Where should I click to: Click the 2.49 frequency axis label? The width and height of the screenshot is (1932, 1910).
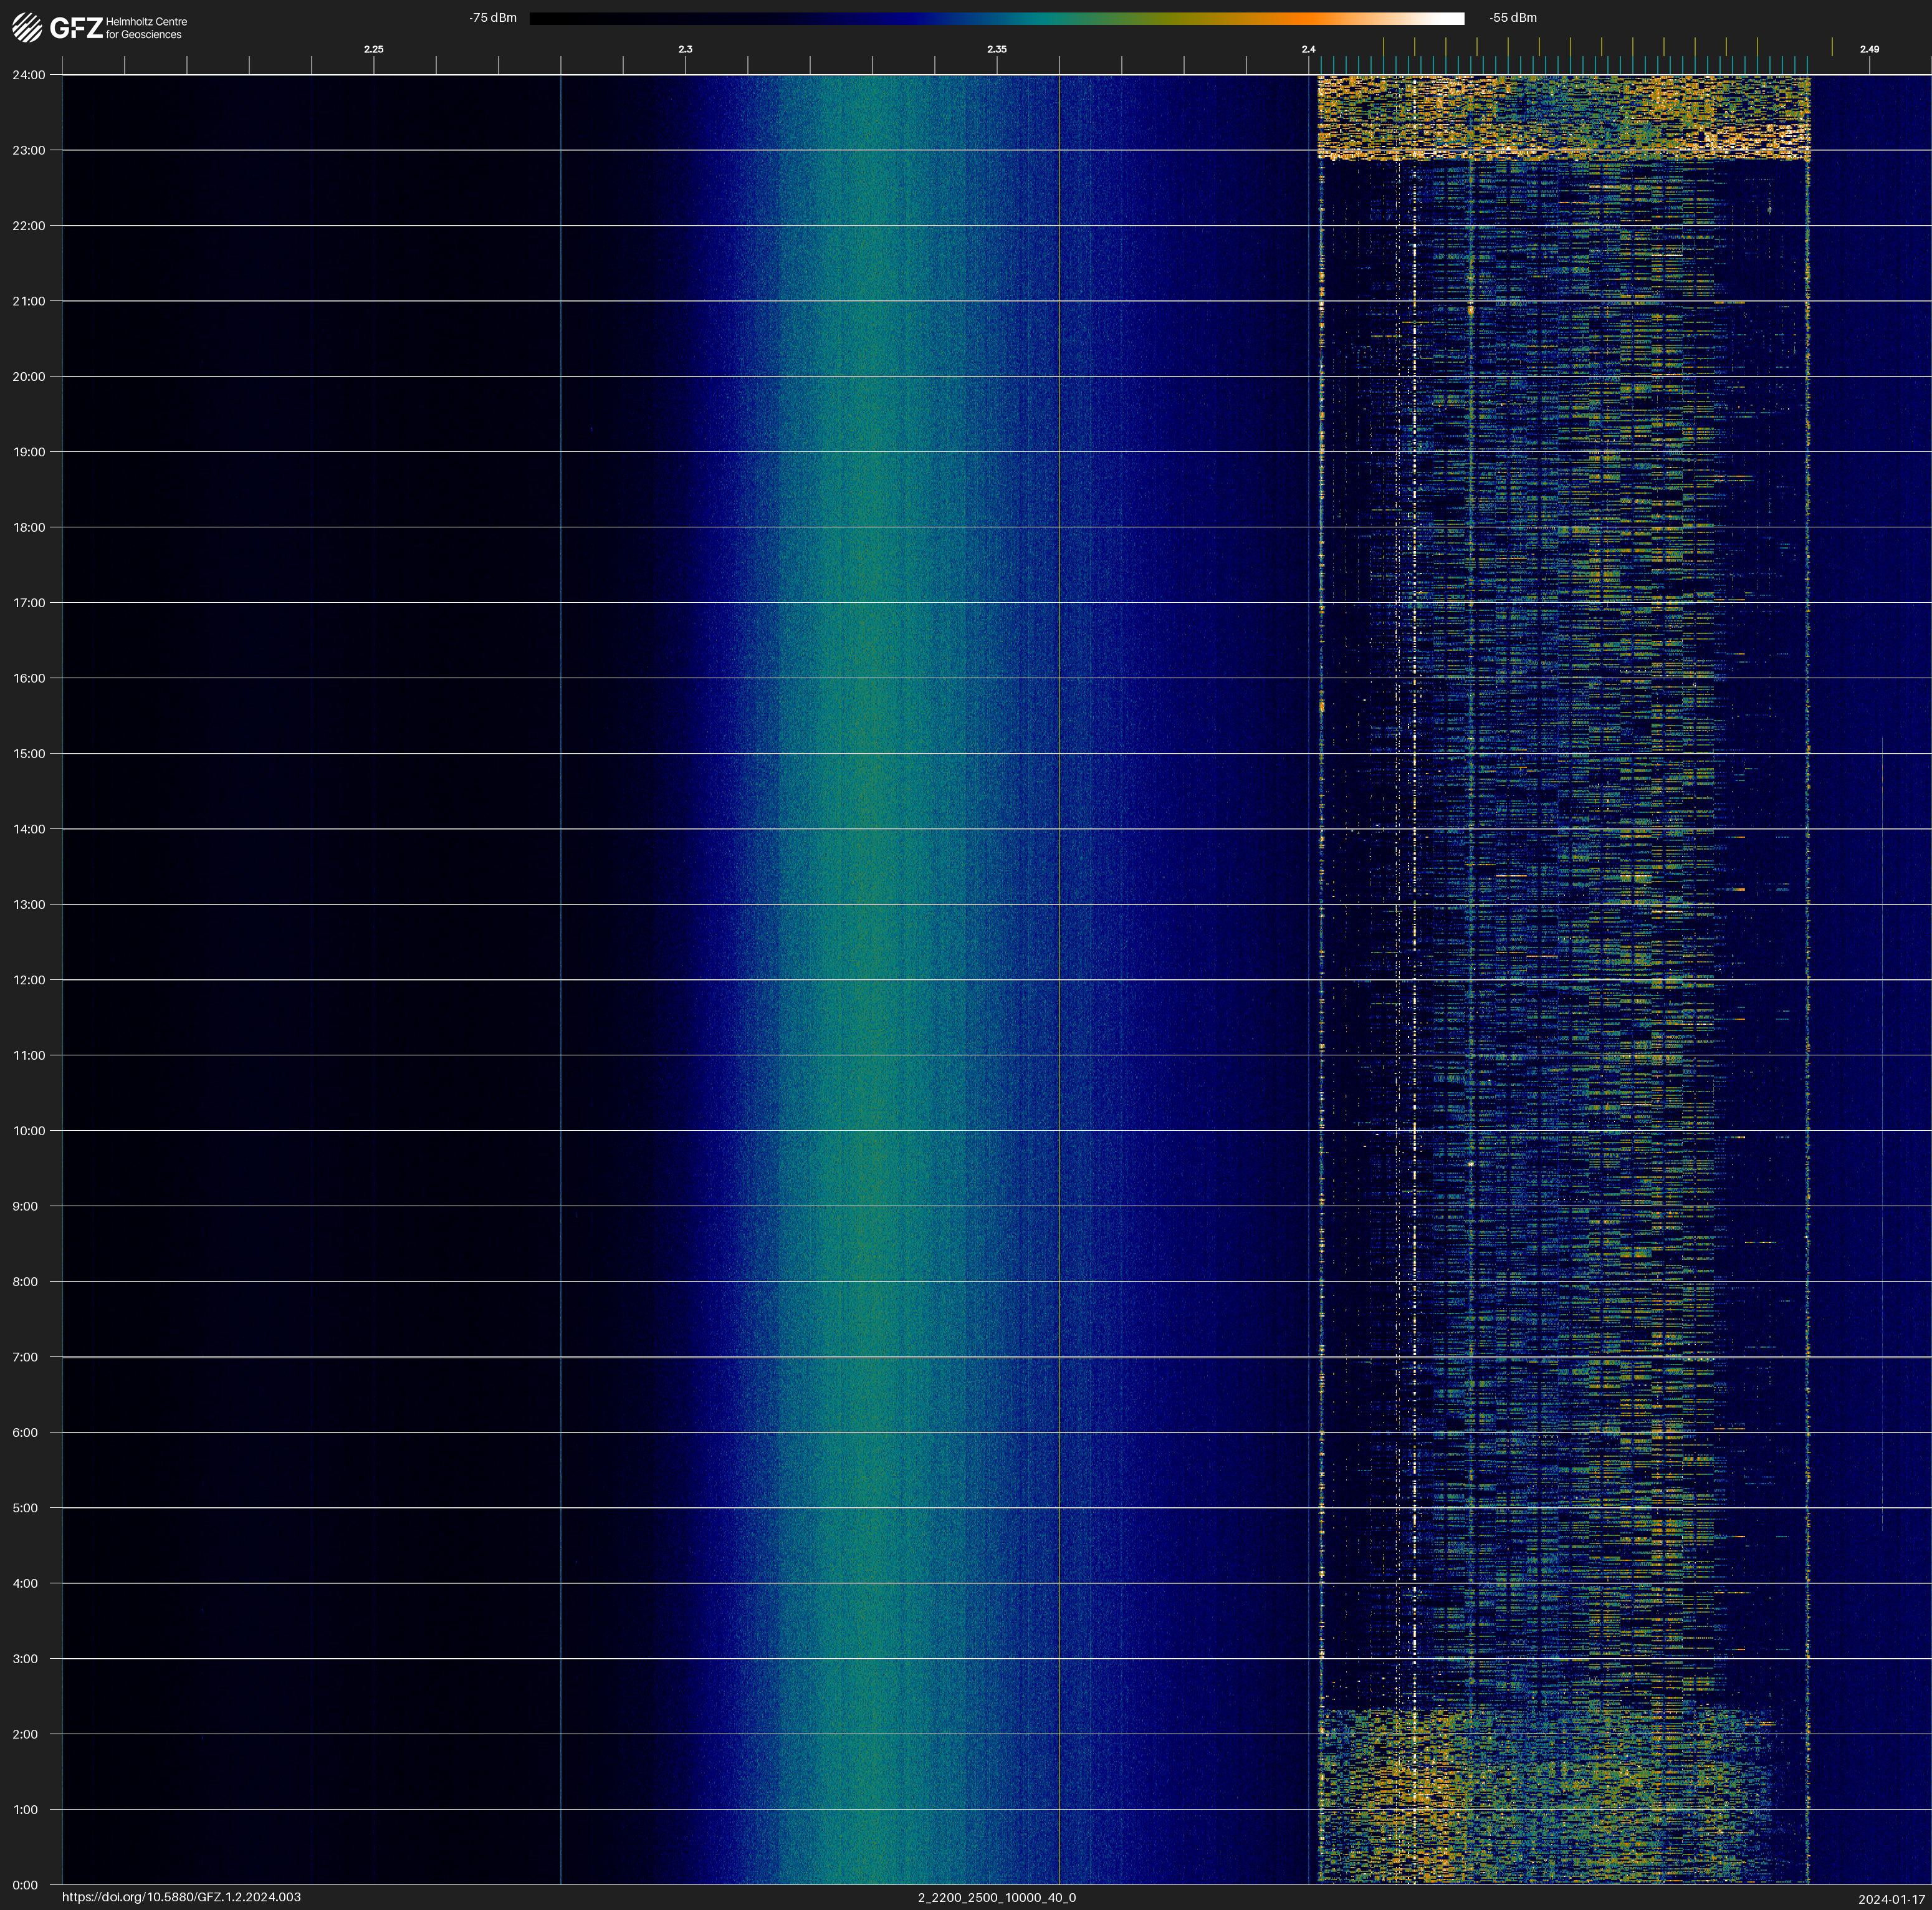1869,49
